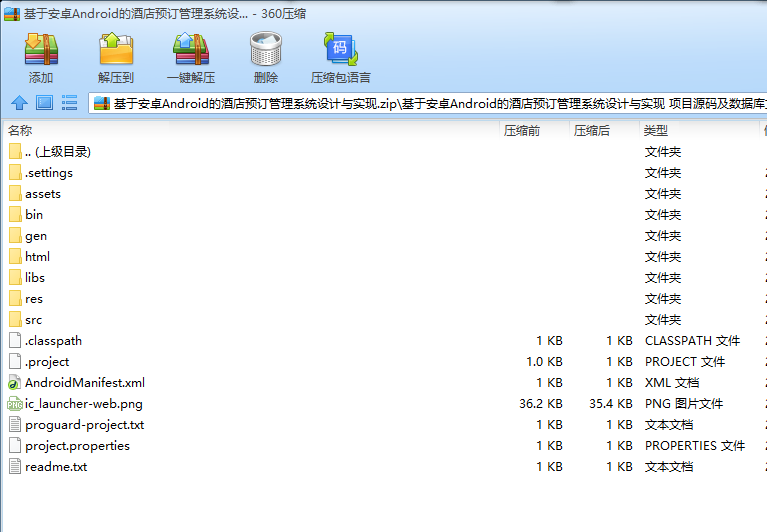767x532 pixels.
Task: Click the 'CLASSPATH 文件' type cell
Action: click(693, 341)
